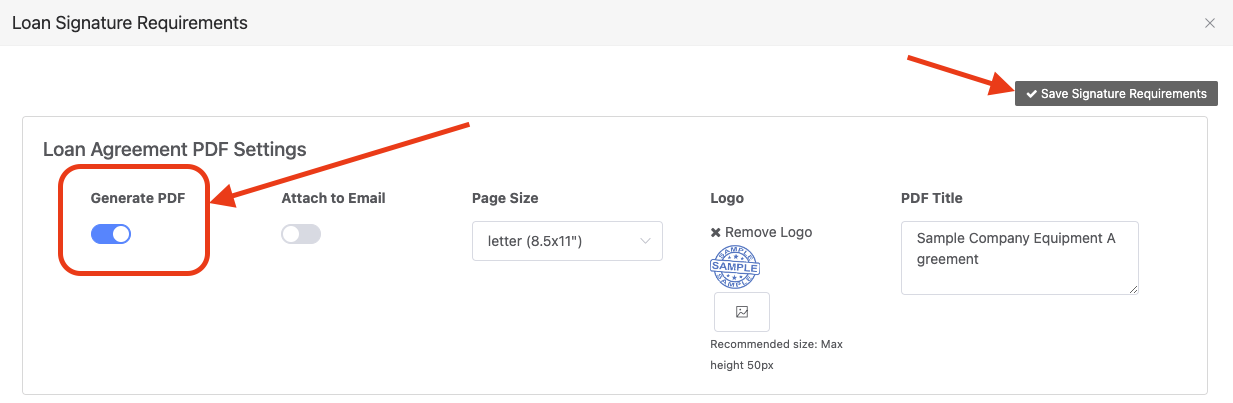The image size is (1233, 403).
Task: Click inside the PDF Title text area
Action: tap(1020, 258)
